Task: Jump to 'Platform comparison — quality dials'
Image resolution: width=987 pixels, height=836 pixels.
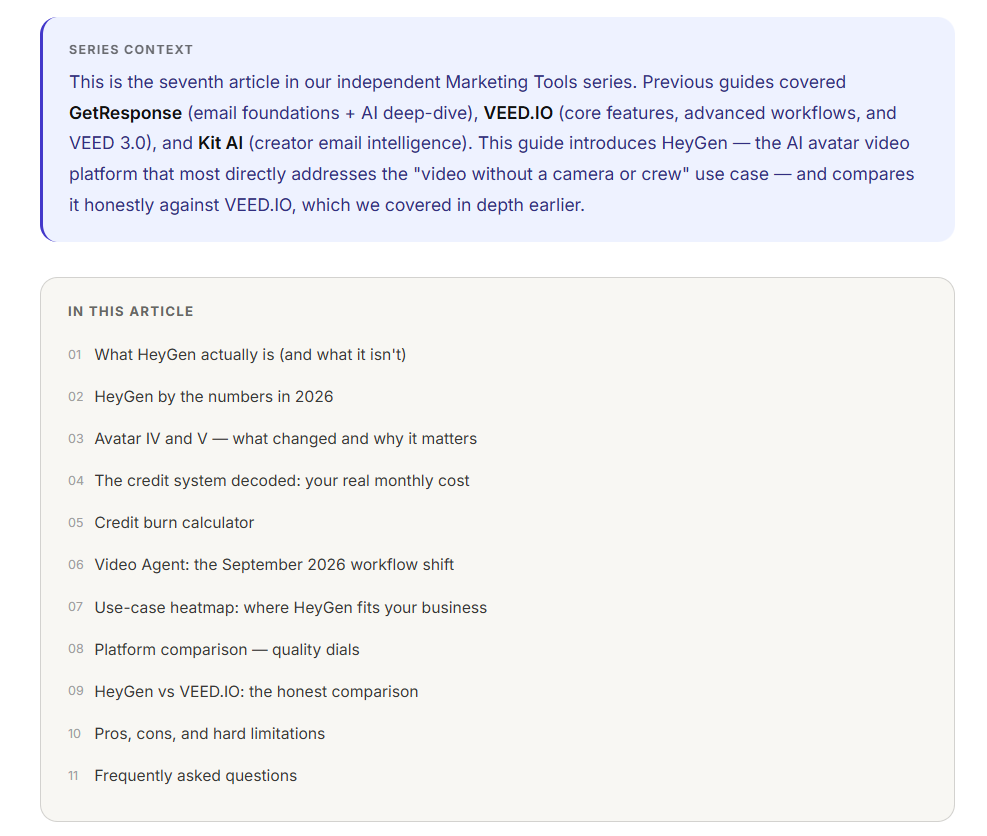Action: 227,650
